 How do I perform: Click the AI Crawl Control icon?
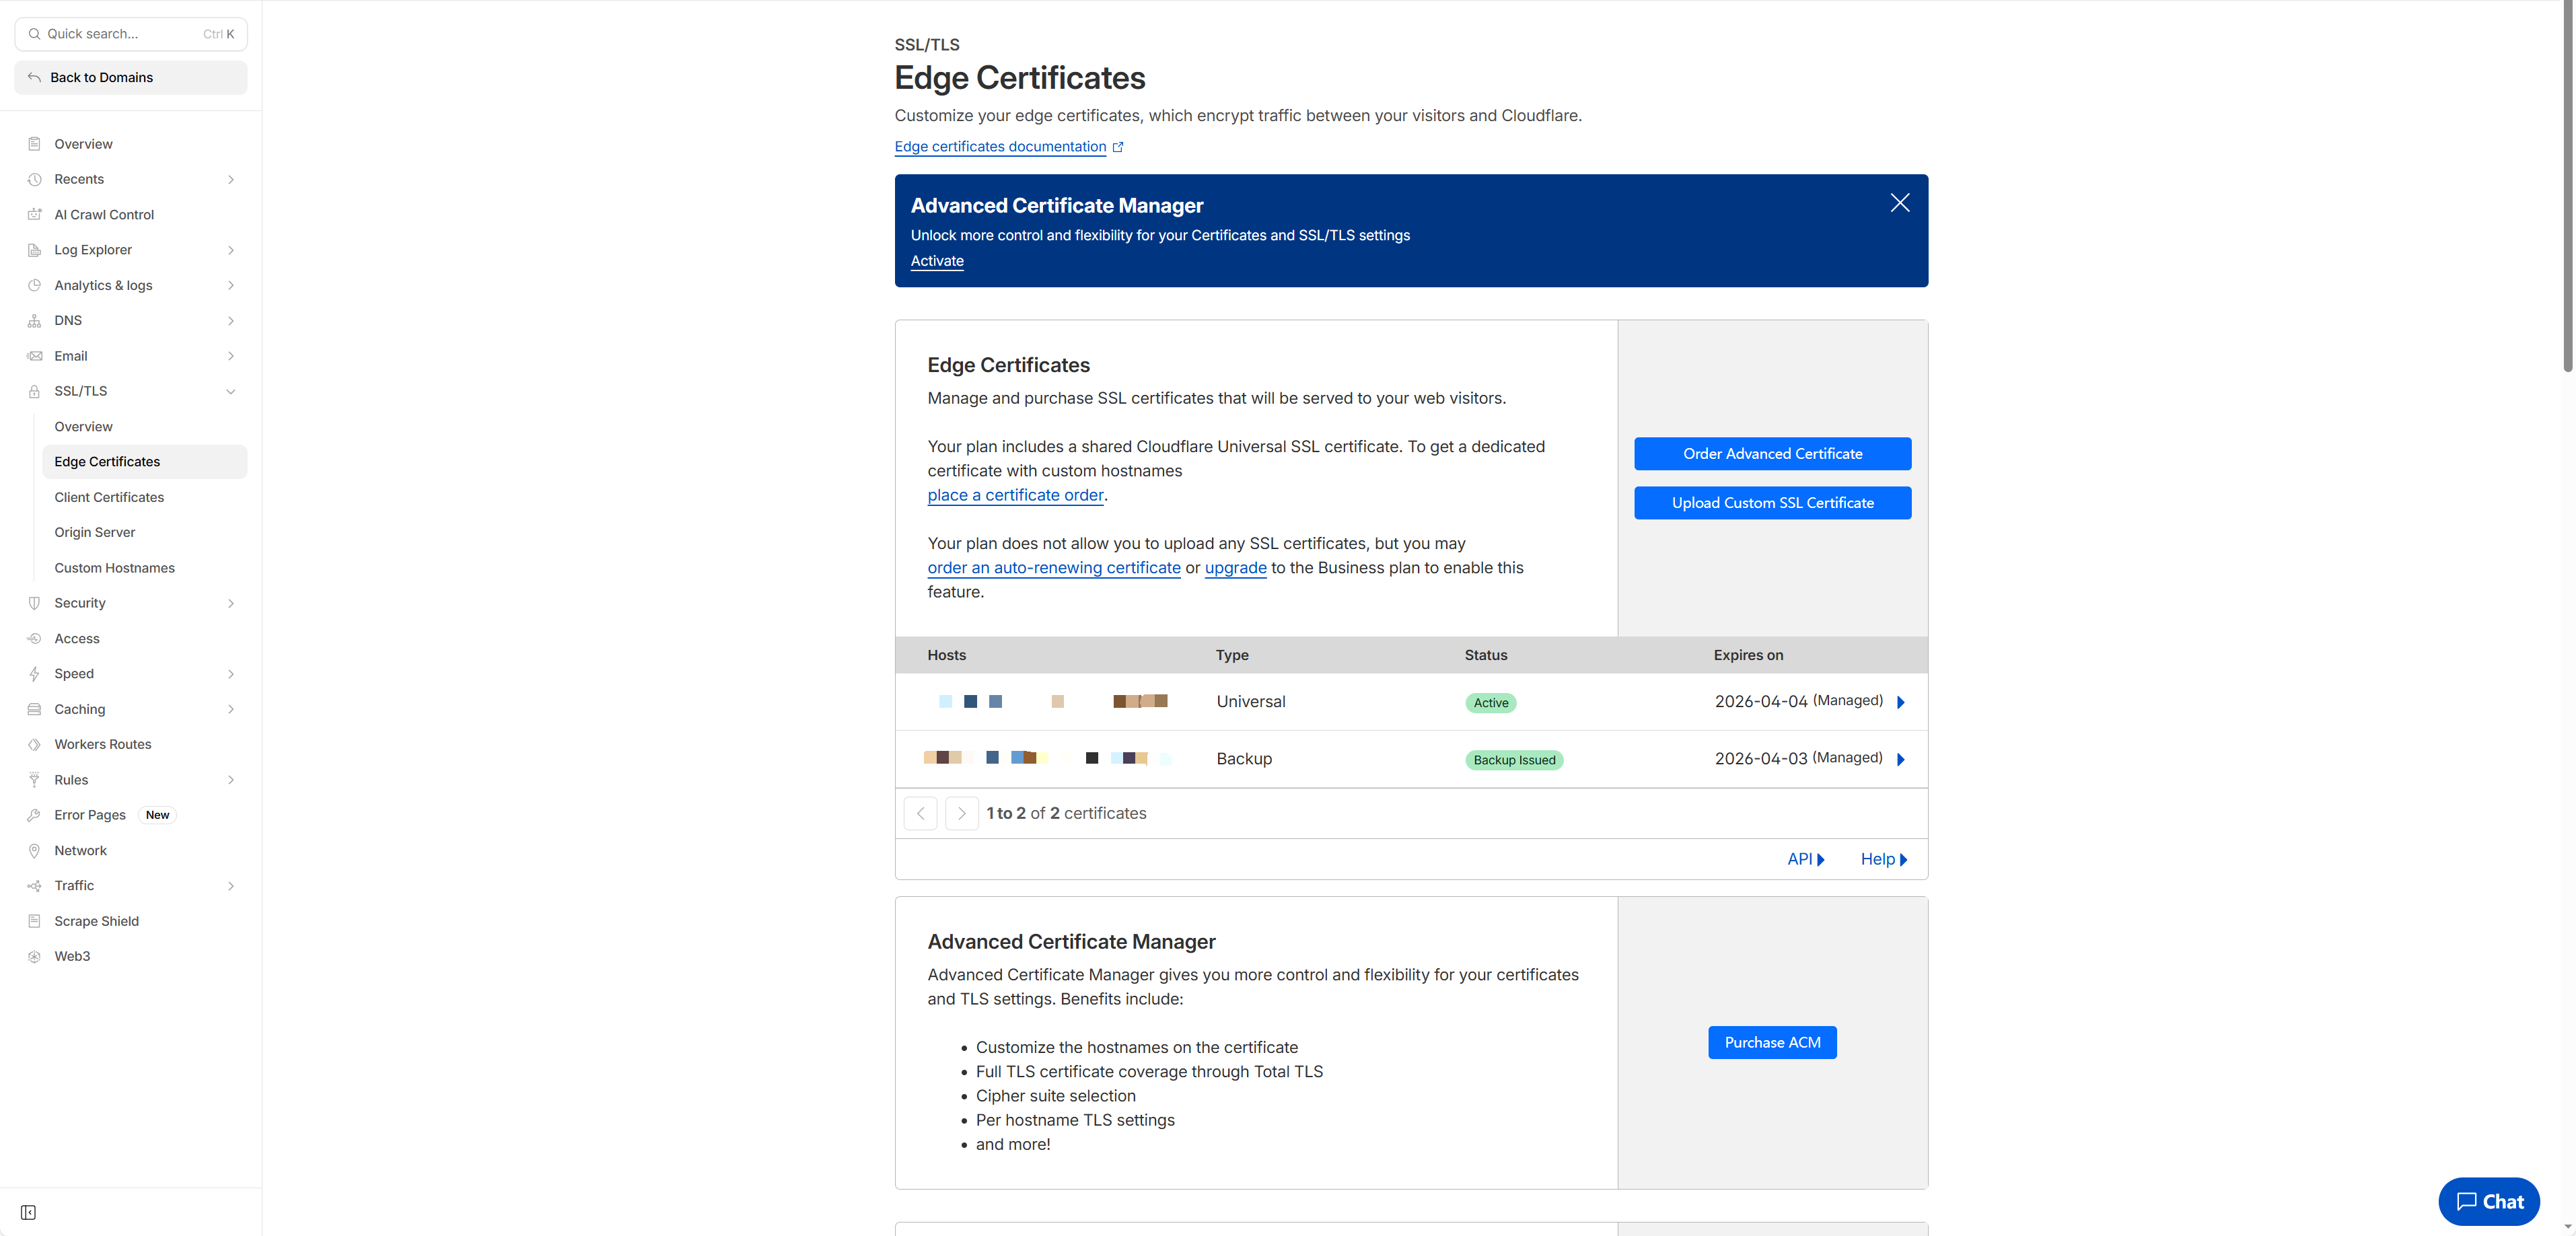pyautogui.click(x=34, y=214)
